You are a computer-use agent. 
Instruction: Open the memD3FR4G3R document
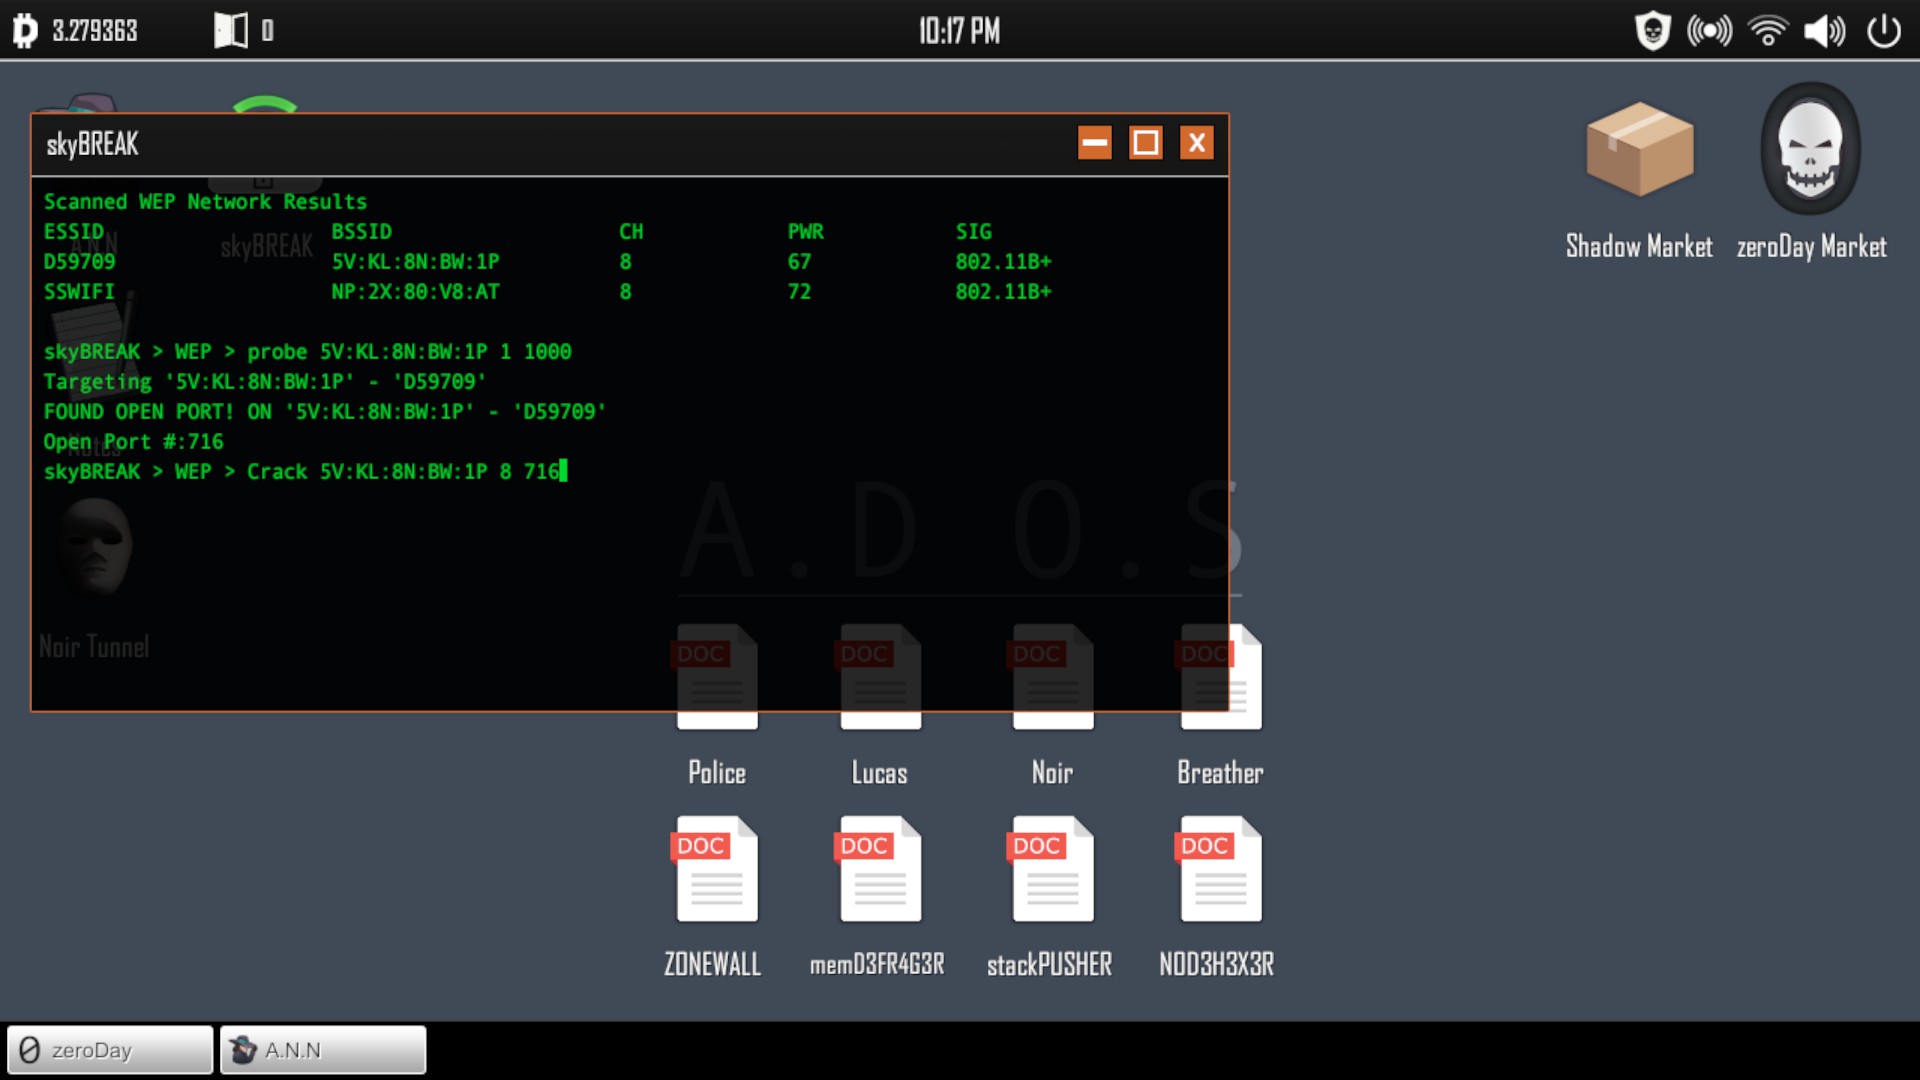pos(879,870)
